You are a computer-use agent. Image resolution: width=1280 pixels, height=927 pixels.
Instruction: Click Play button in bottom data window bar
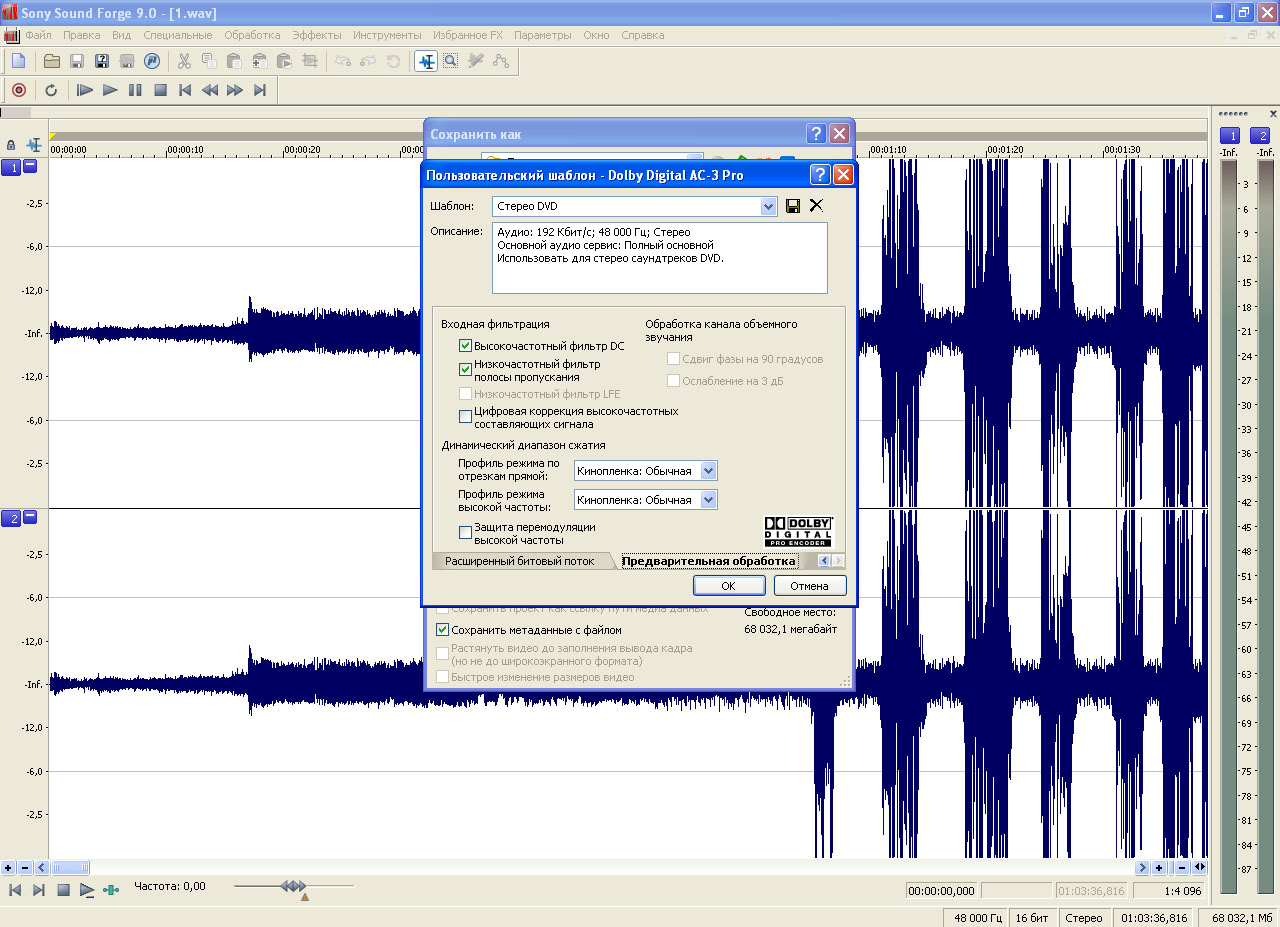click(x=87, y=889)
